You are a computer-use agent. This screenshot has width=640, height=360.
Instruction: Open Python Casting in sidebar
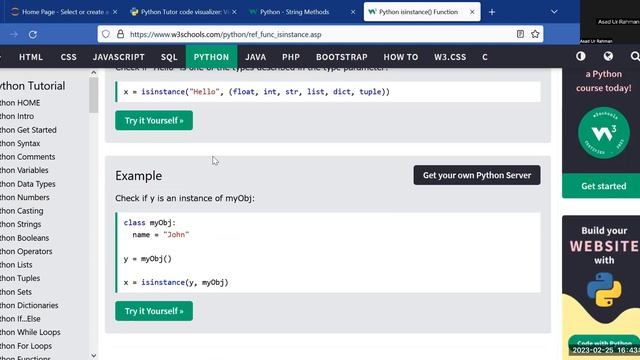point(22,211)
